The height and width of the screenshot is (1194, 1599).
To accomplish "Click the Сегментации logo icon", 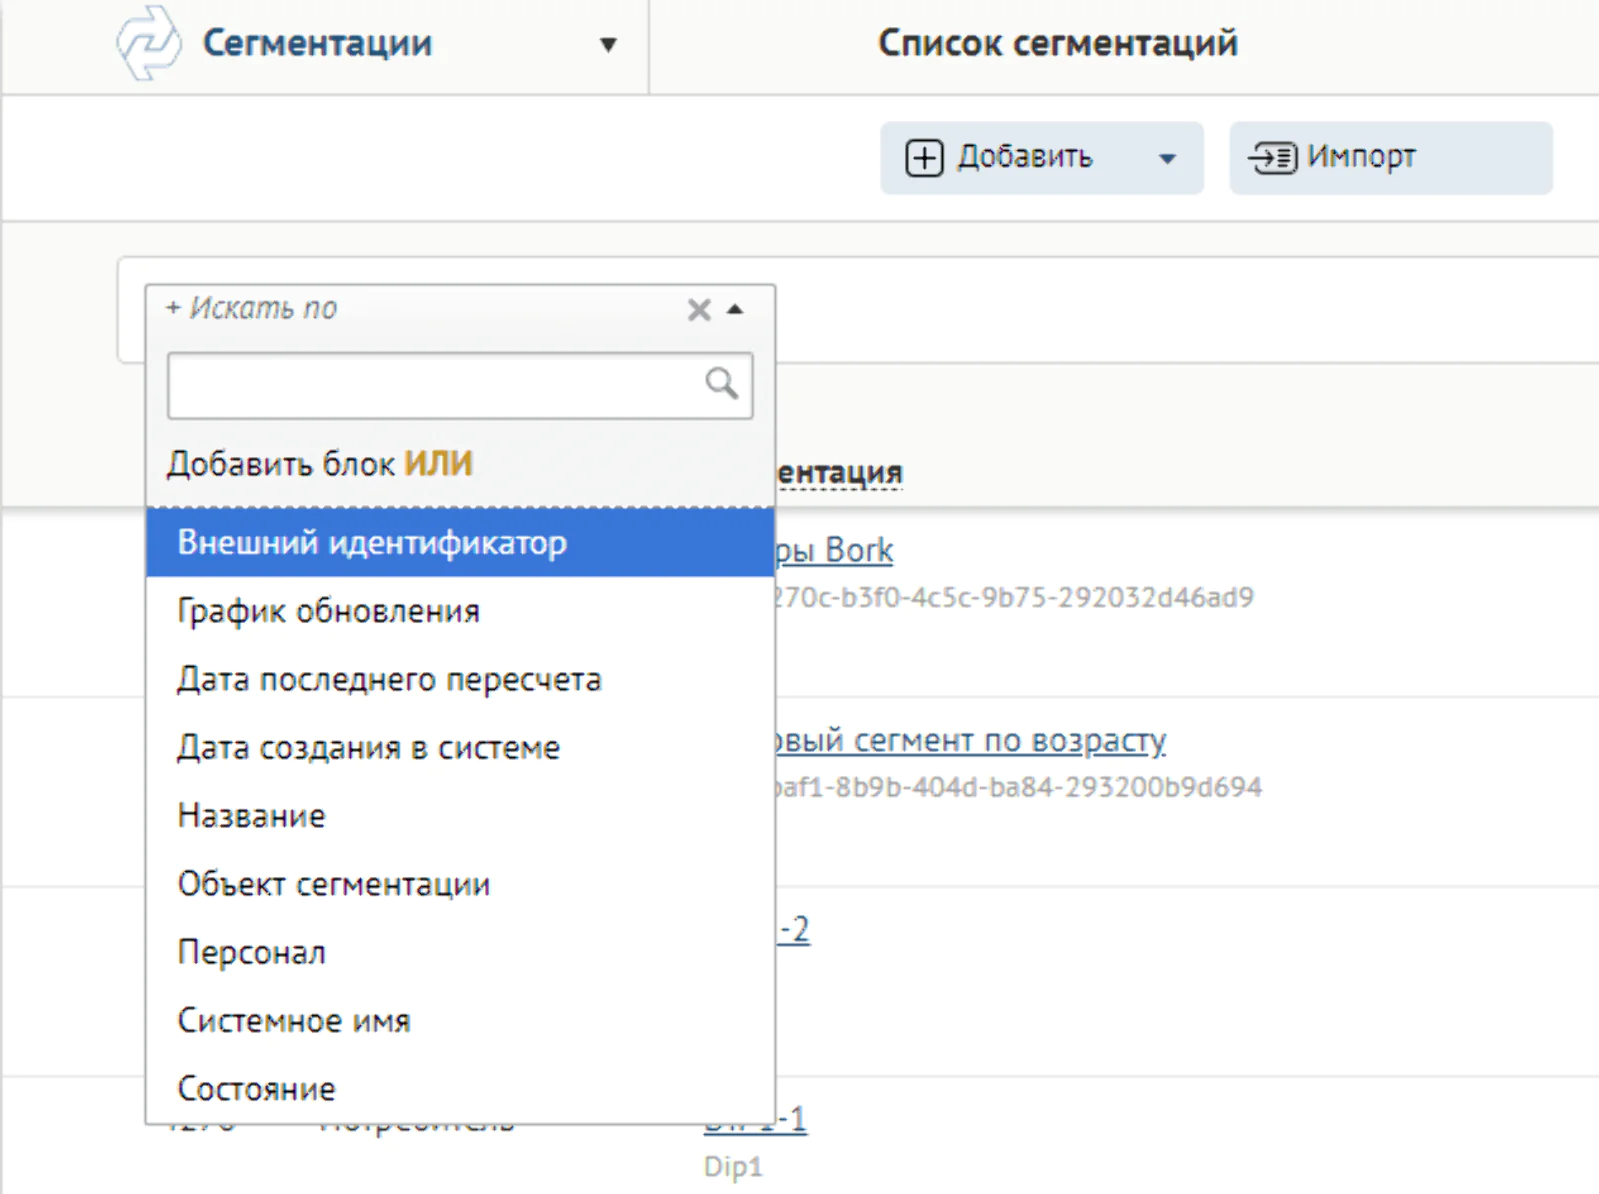I will point(149,43).
